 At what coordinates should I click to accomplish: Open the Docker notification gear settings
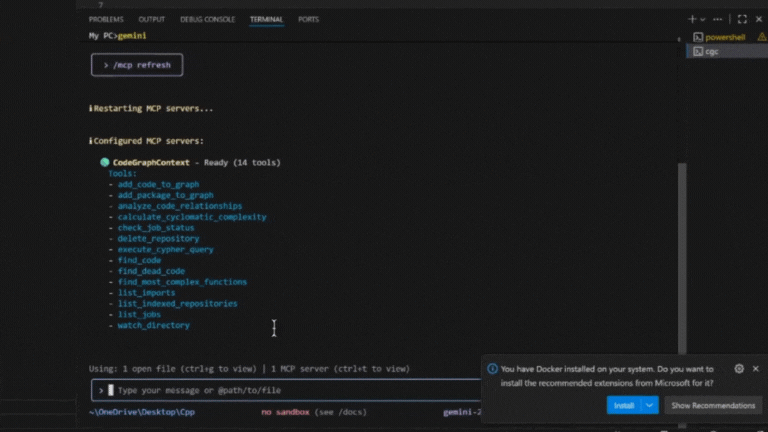point(739,368)
